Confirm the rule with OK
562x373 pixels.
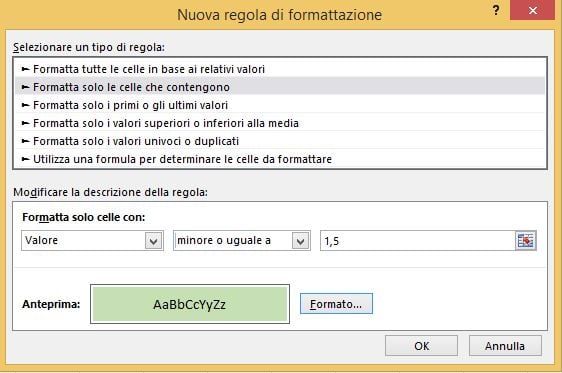(421, 346)
